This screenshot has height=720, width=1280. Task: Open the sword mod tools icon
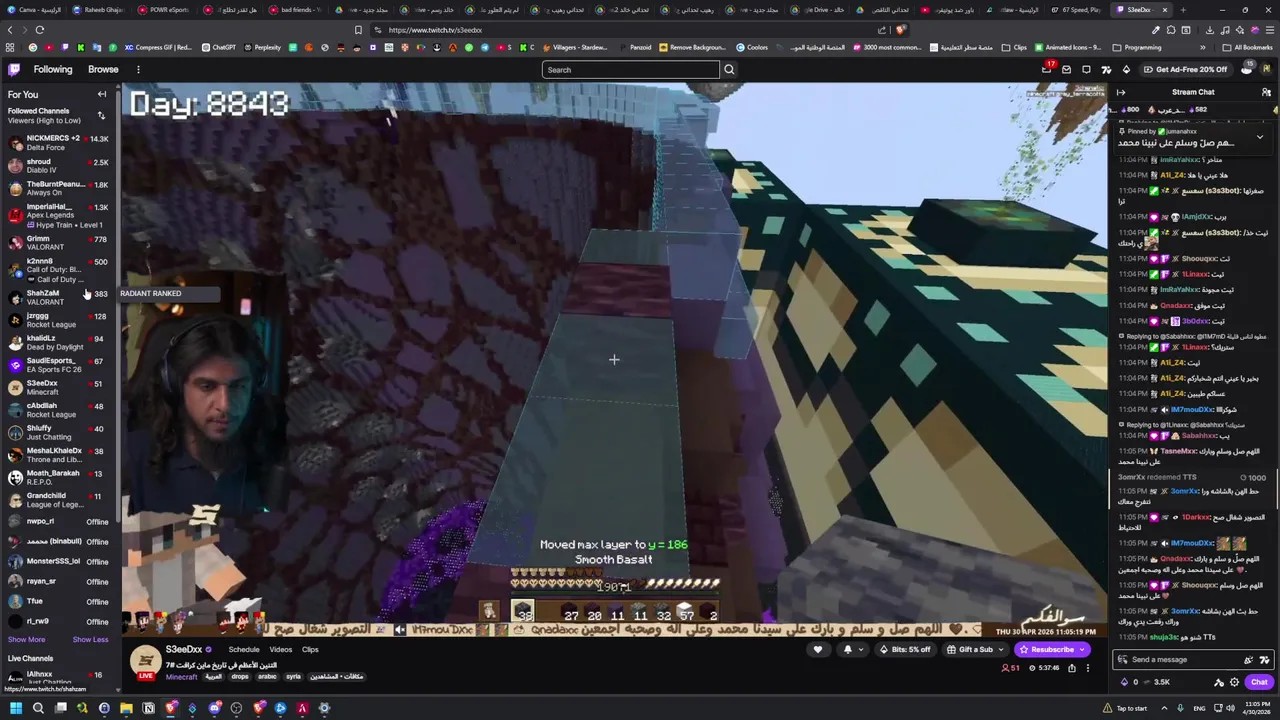coord(1219,683)
